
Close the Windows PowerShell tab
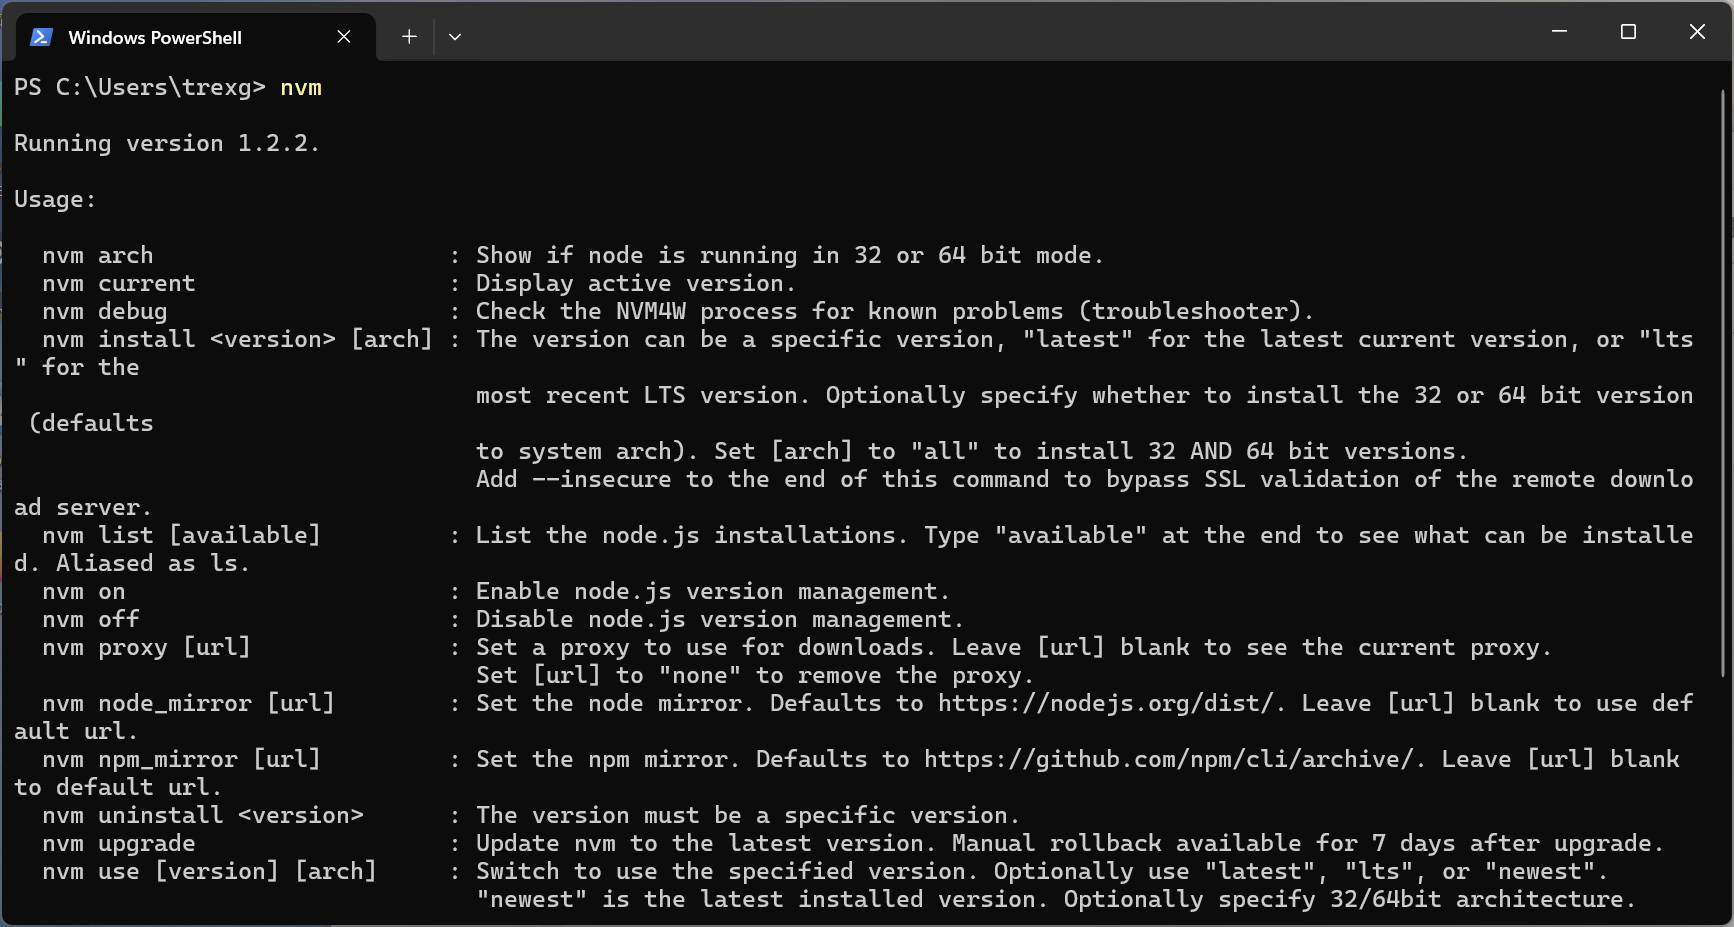tap(344, 37)
